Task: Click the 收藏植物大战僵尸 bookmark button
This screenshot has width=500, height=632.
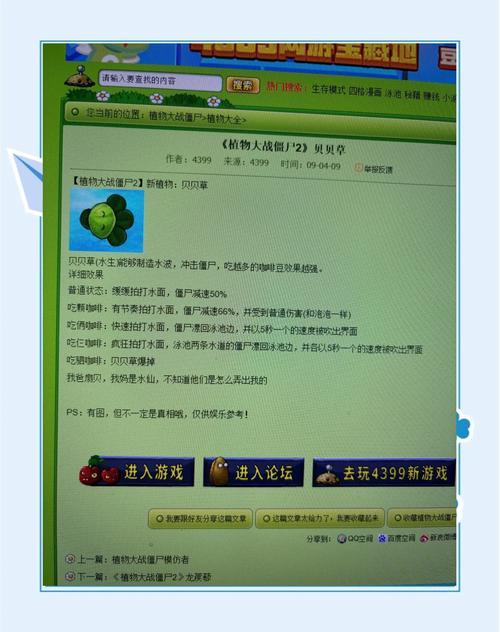Action: [422, 518]
